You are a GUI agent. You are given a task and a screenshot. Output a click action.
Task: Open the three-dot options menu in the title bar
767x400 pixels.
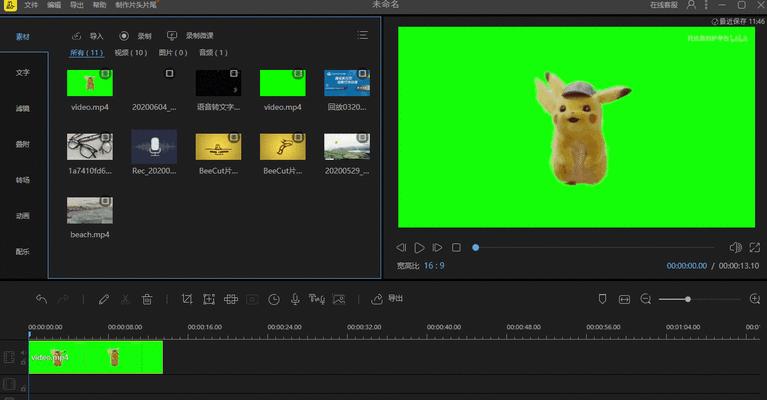click(x=706, y=5)
